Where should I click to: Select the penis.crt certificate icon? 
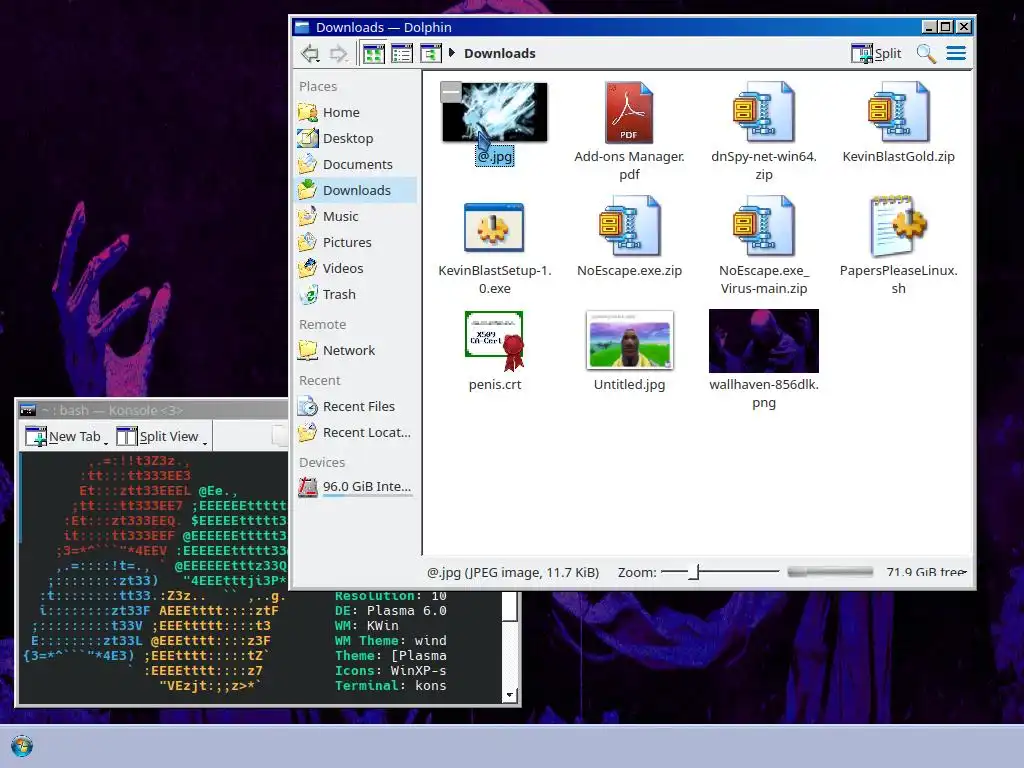(x=494, y=340)
